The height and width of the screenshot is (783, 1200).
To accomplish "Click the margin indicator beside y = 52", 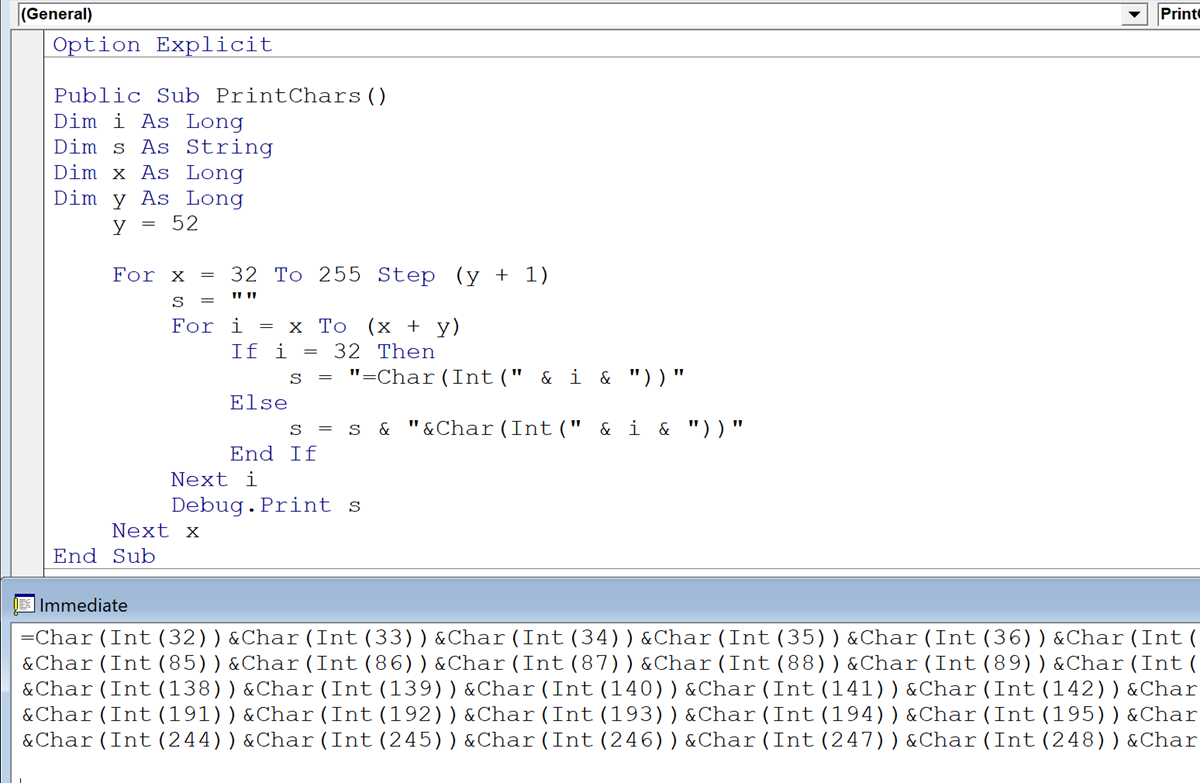I will point(25,223).
